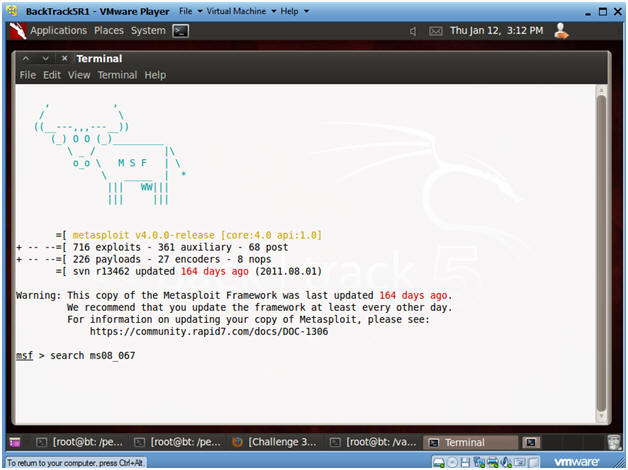Click the 'Warning:' text in terminal

click(38, 295)
